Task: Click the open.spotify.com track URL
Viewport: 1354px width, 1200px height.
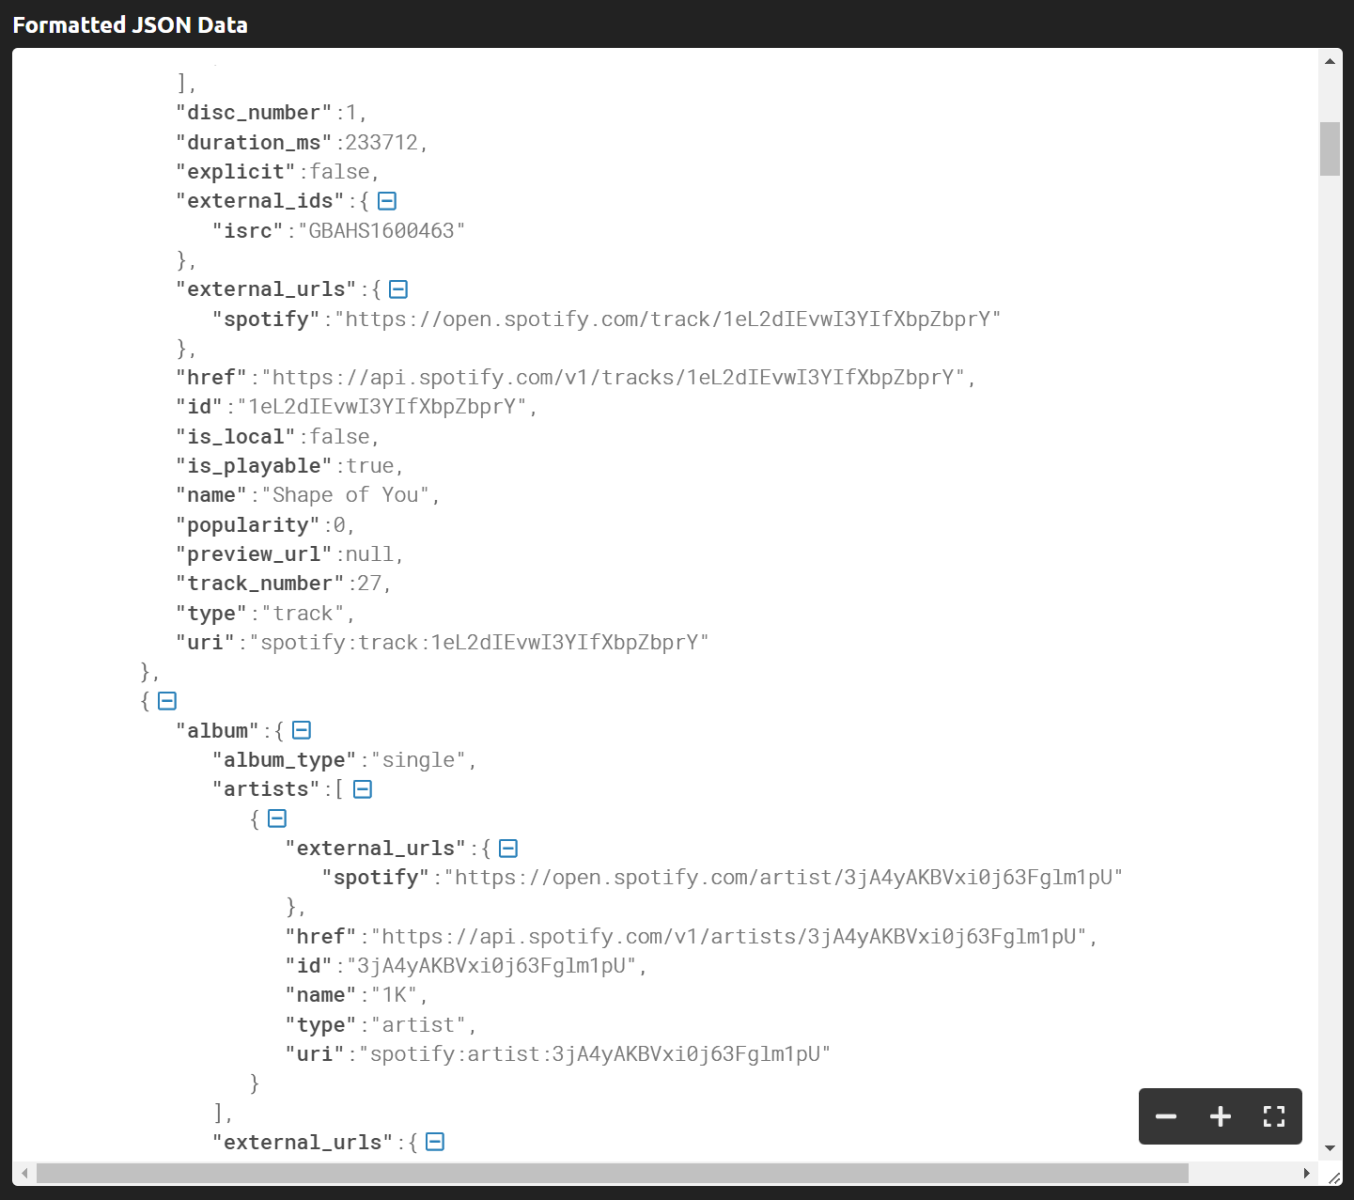Action: point(667,319)
